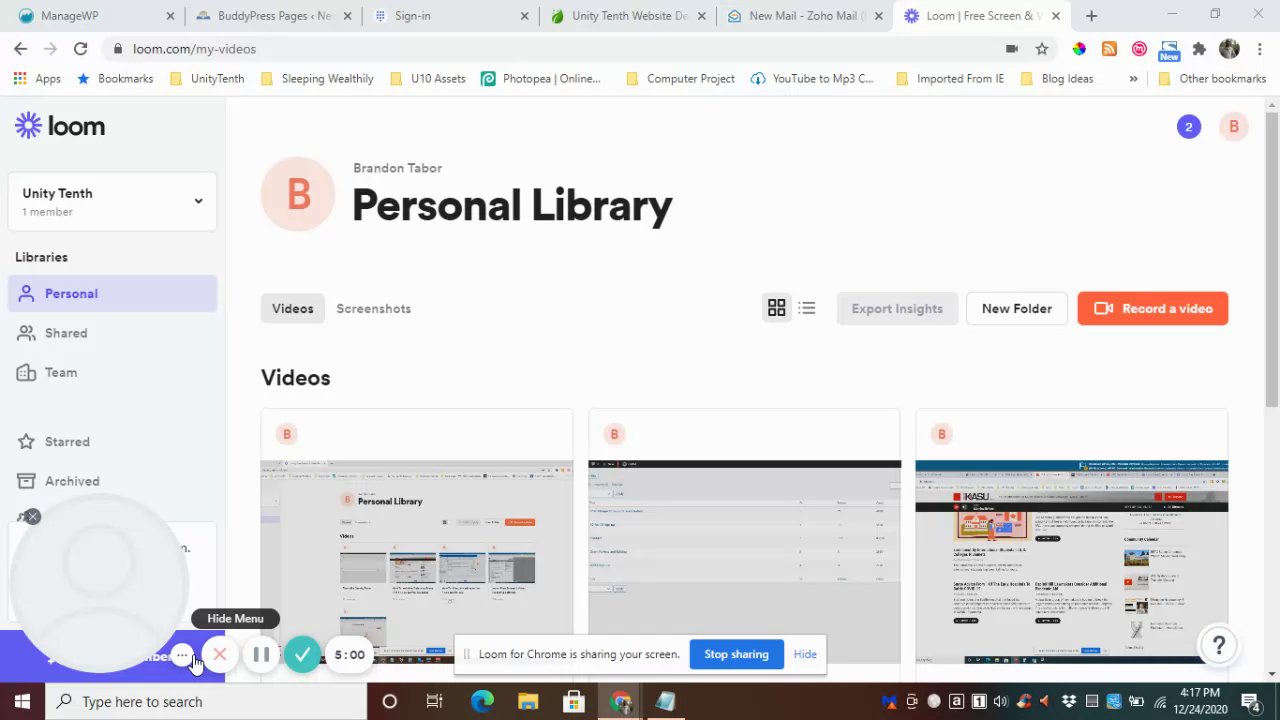Open File Explorer from taskbar
Image resolution: width=1280 pixels, height=720 pixels.
click(x=528, y=702)
